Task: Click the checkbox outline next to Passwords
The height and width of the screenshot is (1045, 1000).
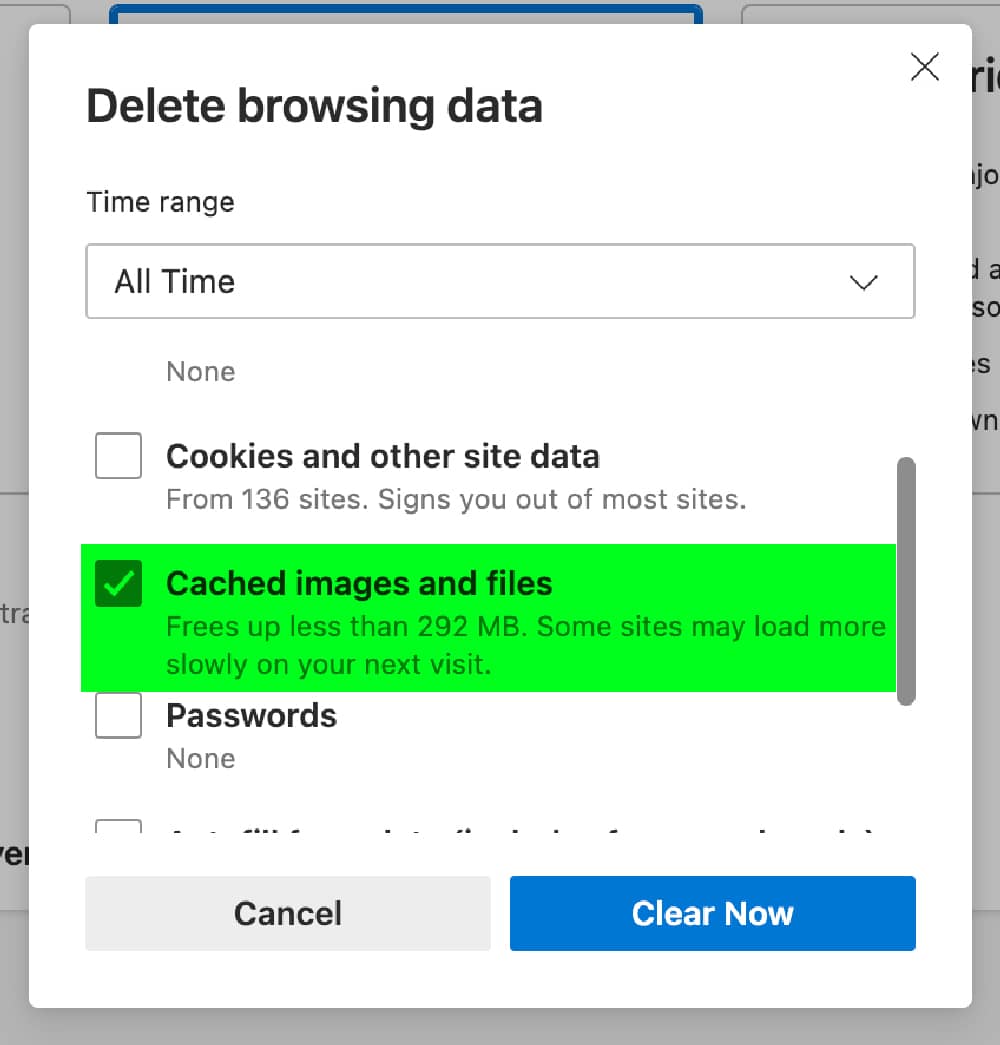Action: pos(118,715)
